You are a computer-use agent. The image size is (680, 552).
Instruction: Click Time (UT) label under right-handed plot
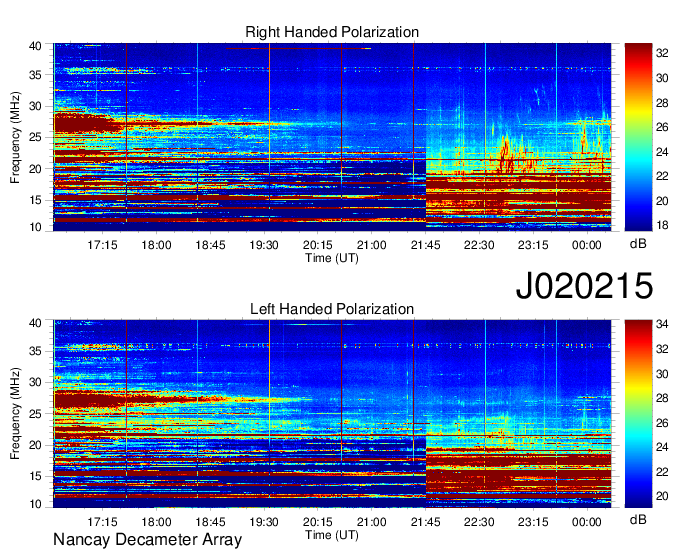tap(332, 258)
